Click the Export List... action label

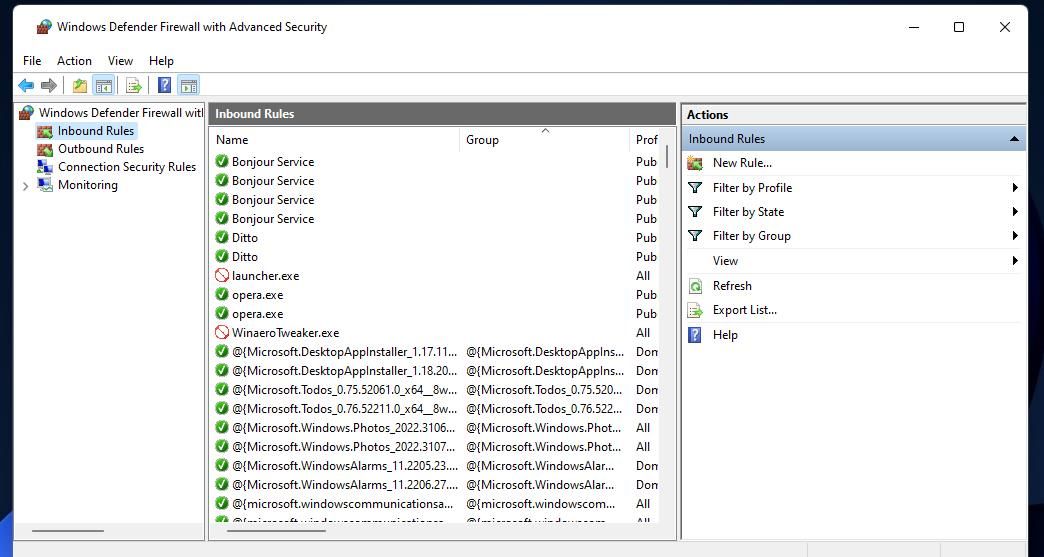tap(744, 310)
